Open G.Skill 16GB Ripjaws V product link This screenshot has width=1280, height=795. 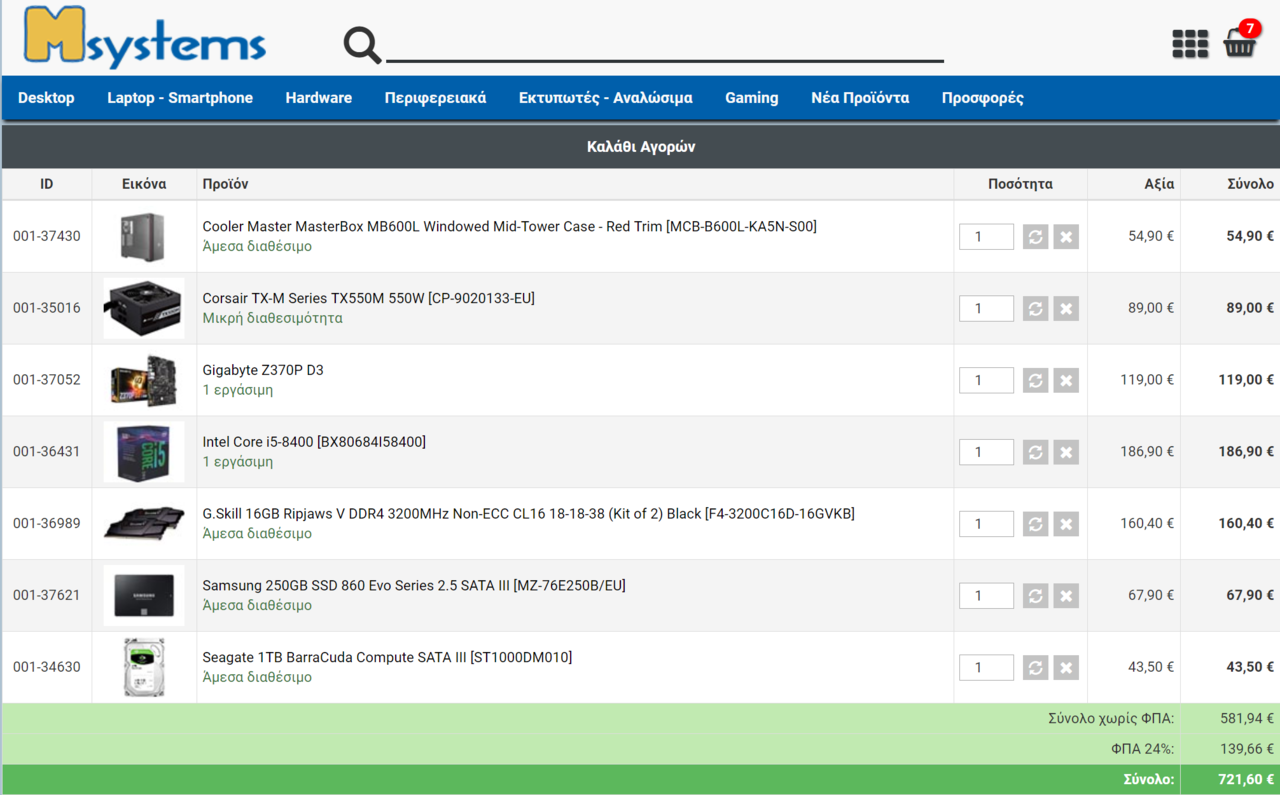(528, 514)
